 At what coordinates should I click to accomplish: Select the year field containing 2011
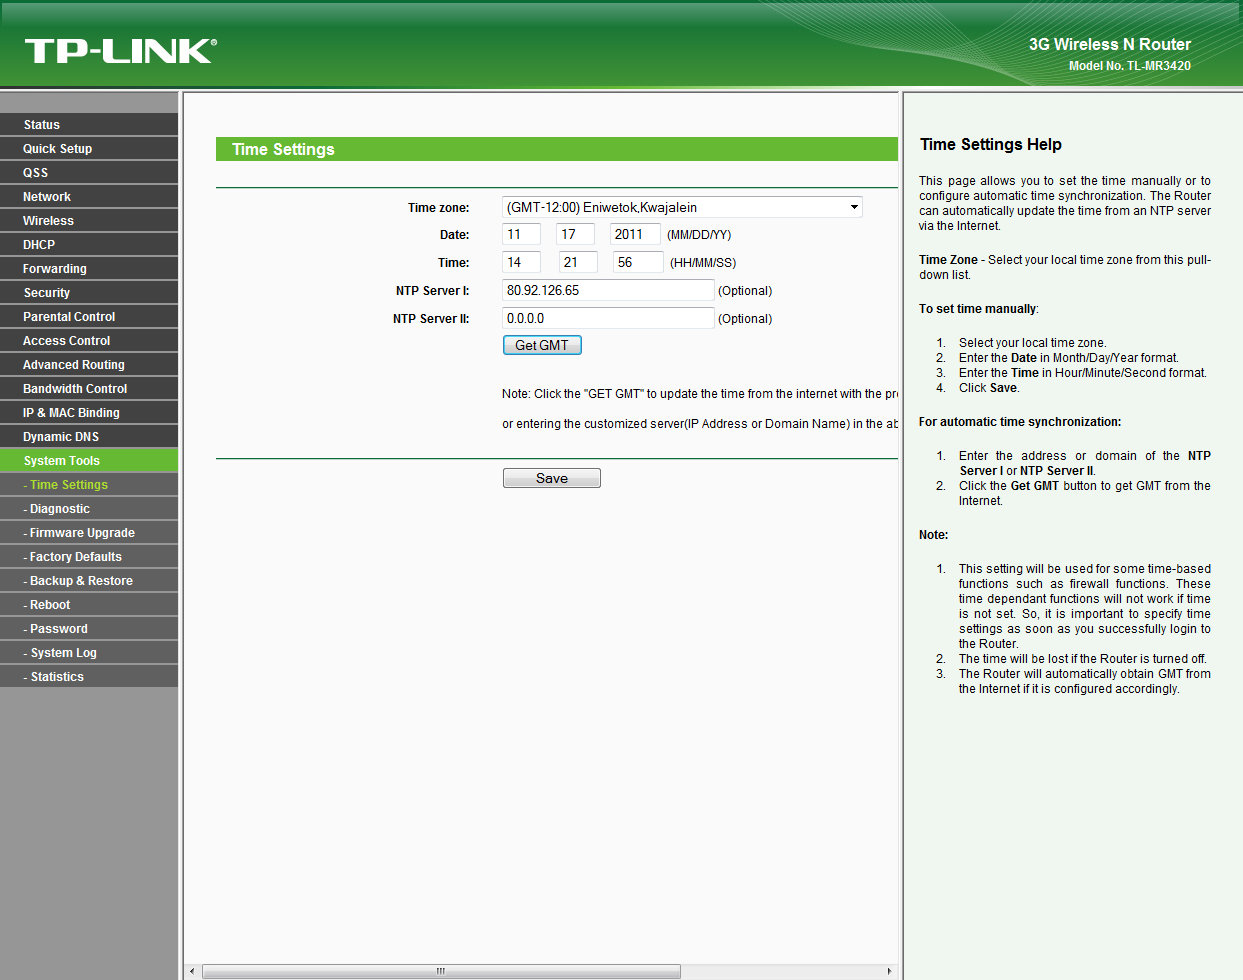pyautogui.click(x=634, y=234)
